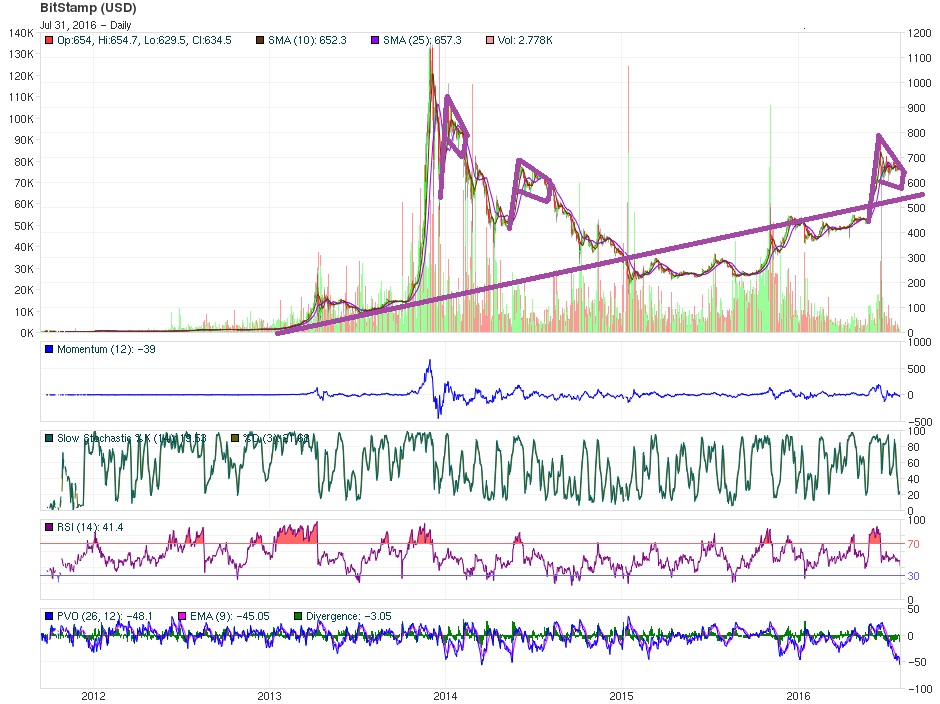Screen dimensions: 940x704
Task: Click the Jul 31, 2016 – Daily label
Action: tap(85, 25)
